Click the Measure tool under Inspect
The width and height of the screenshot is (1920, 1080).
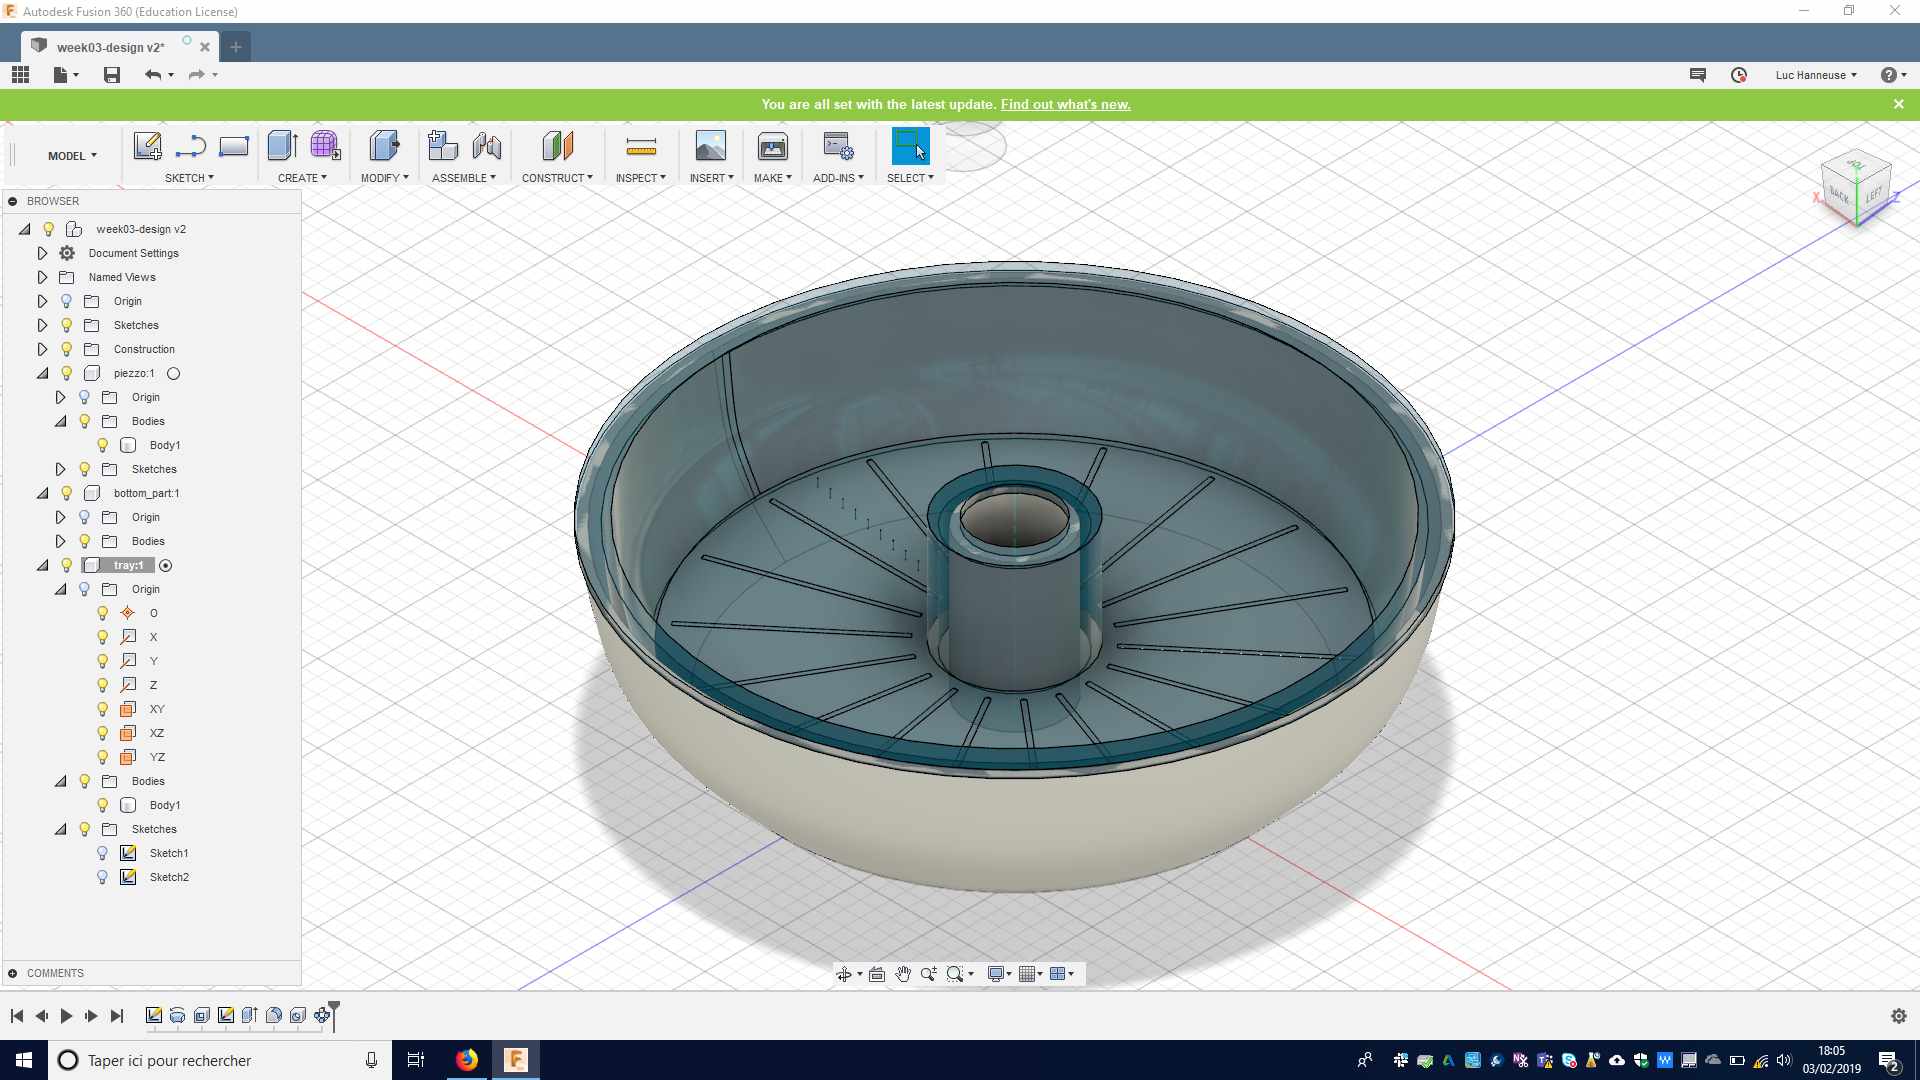pyautogui.click(x=640, y=147)
